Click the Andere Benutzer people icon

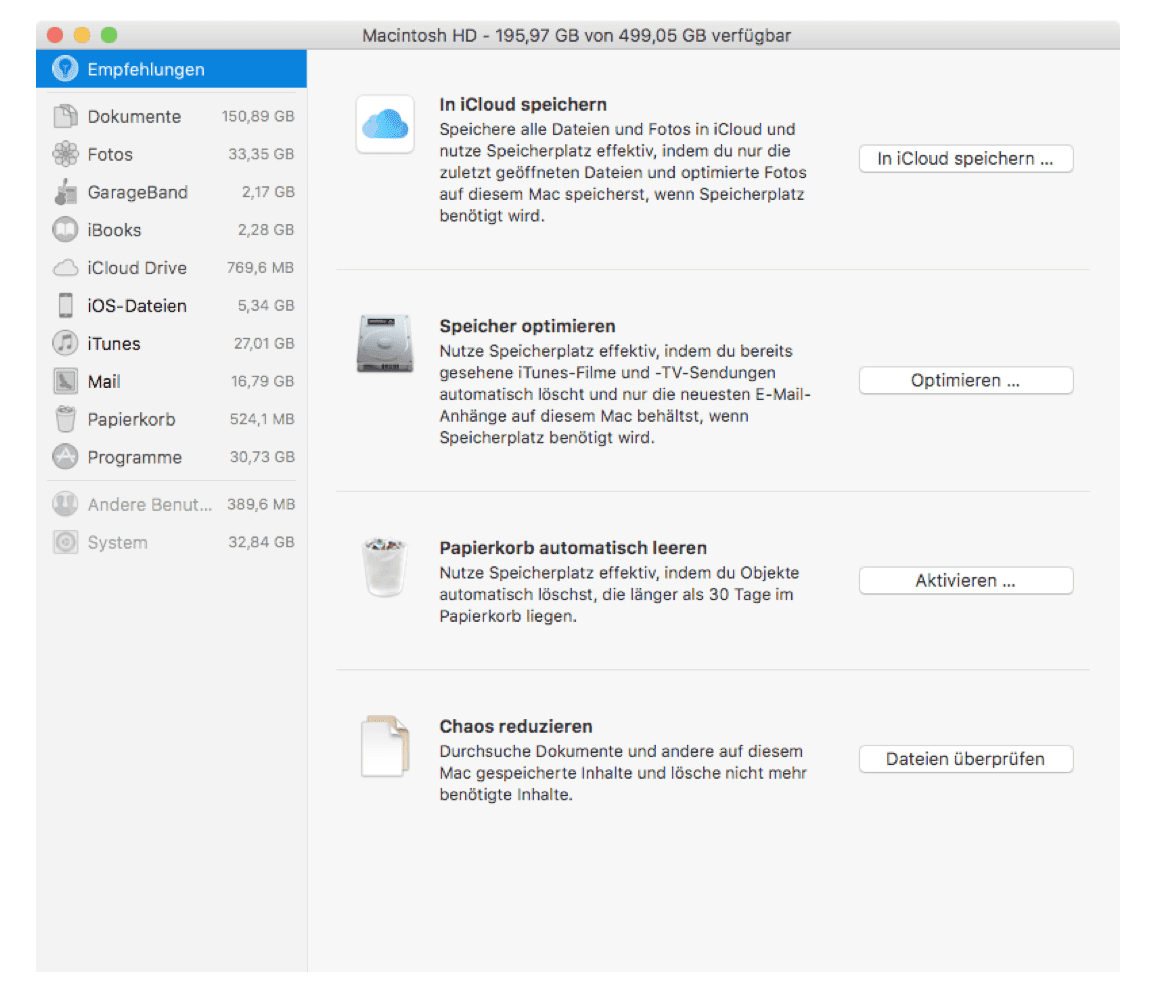point(65,504)
